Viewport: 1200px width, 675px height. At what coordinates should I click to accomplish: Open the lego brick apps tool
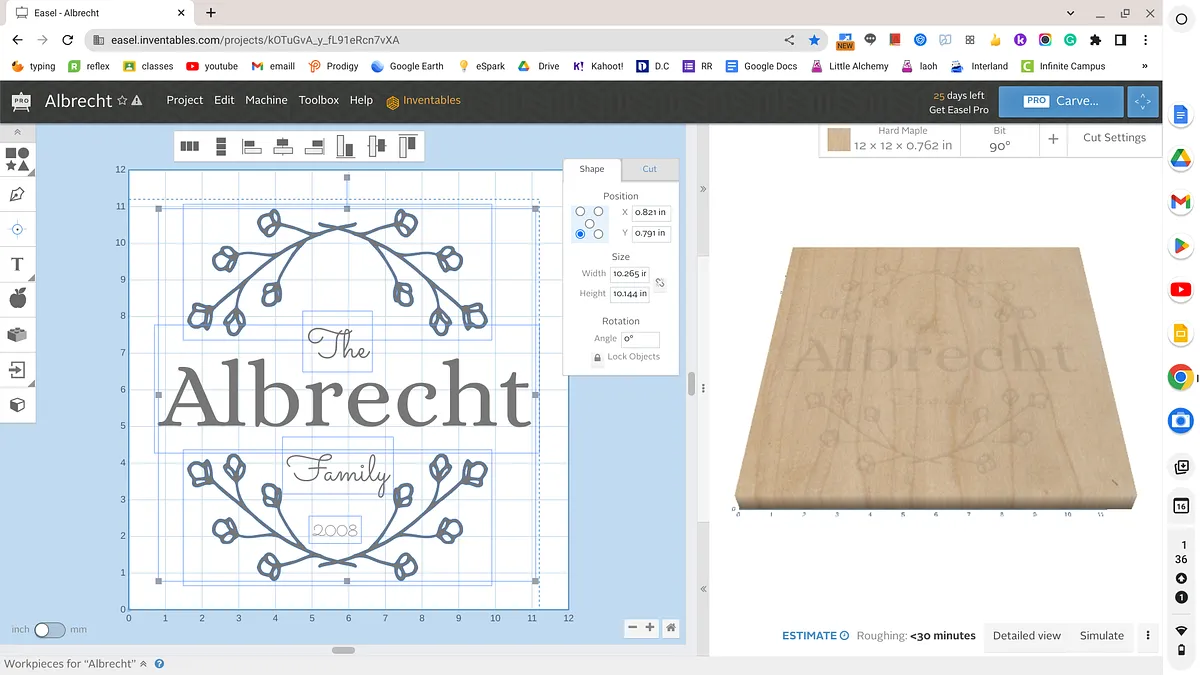pos(17,335)
